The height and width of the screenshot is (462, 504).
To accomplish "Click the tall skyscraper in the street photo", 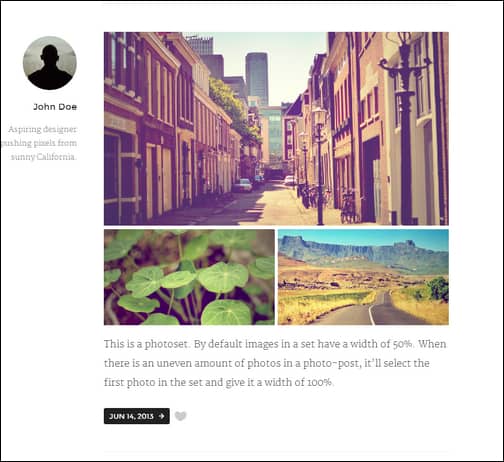I will click(x=257, y=79).
